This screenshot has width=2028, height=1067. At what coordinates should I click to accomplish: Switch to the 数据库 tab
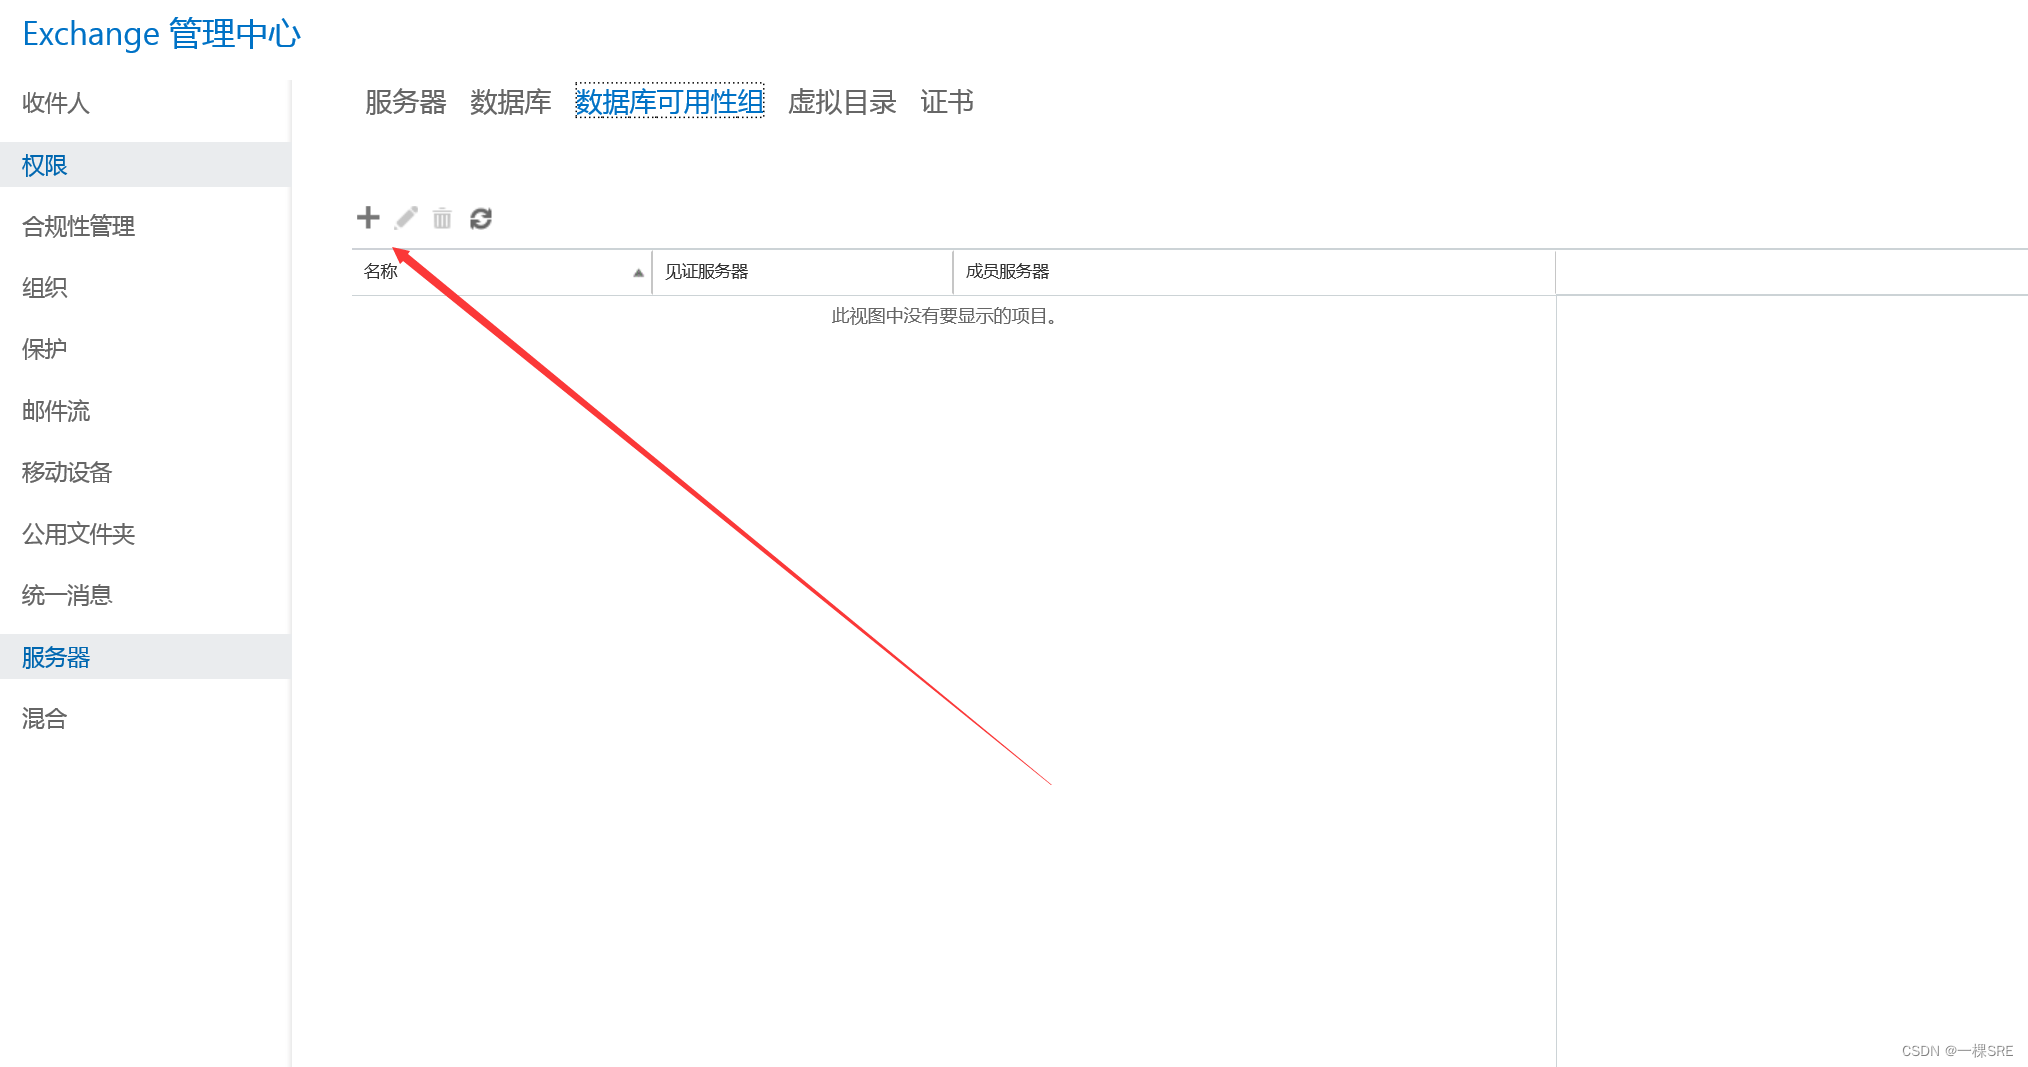(x=510, y=102)
